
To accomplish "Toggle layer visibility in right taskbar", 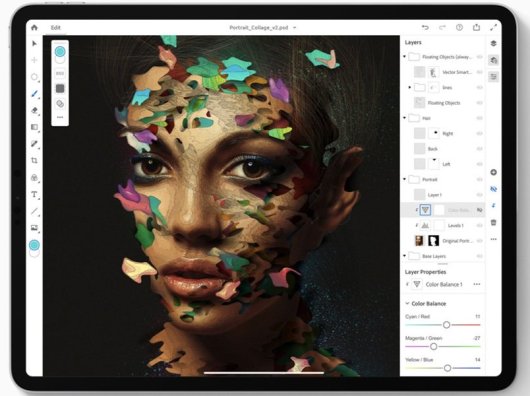I will pyautogui.click(x=493, y=189).
